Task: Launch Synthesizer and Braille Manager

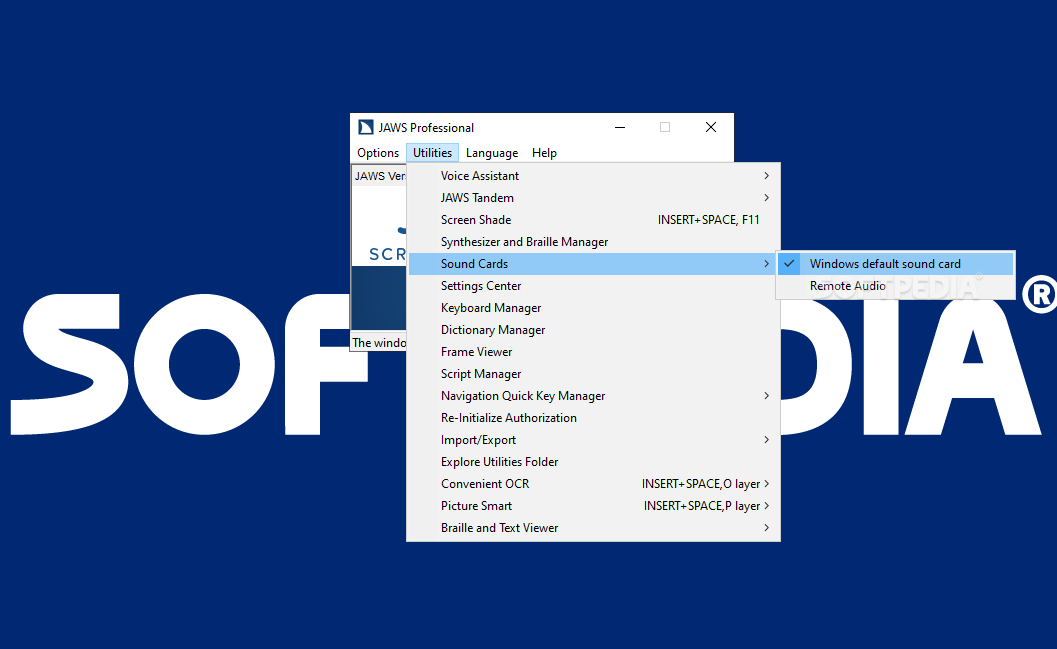Action: pyautogui.click(x=594, y=242)
